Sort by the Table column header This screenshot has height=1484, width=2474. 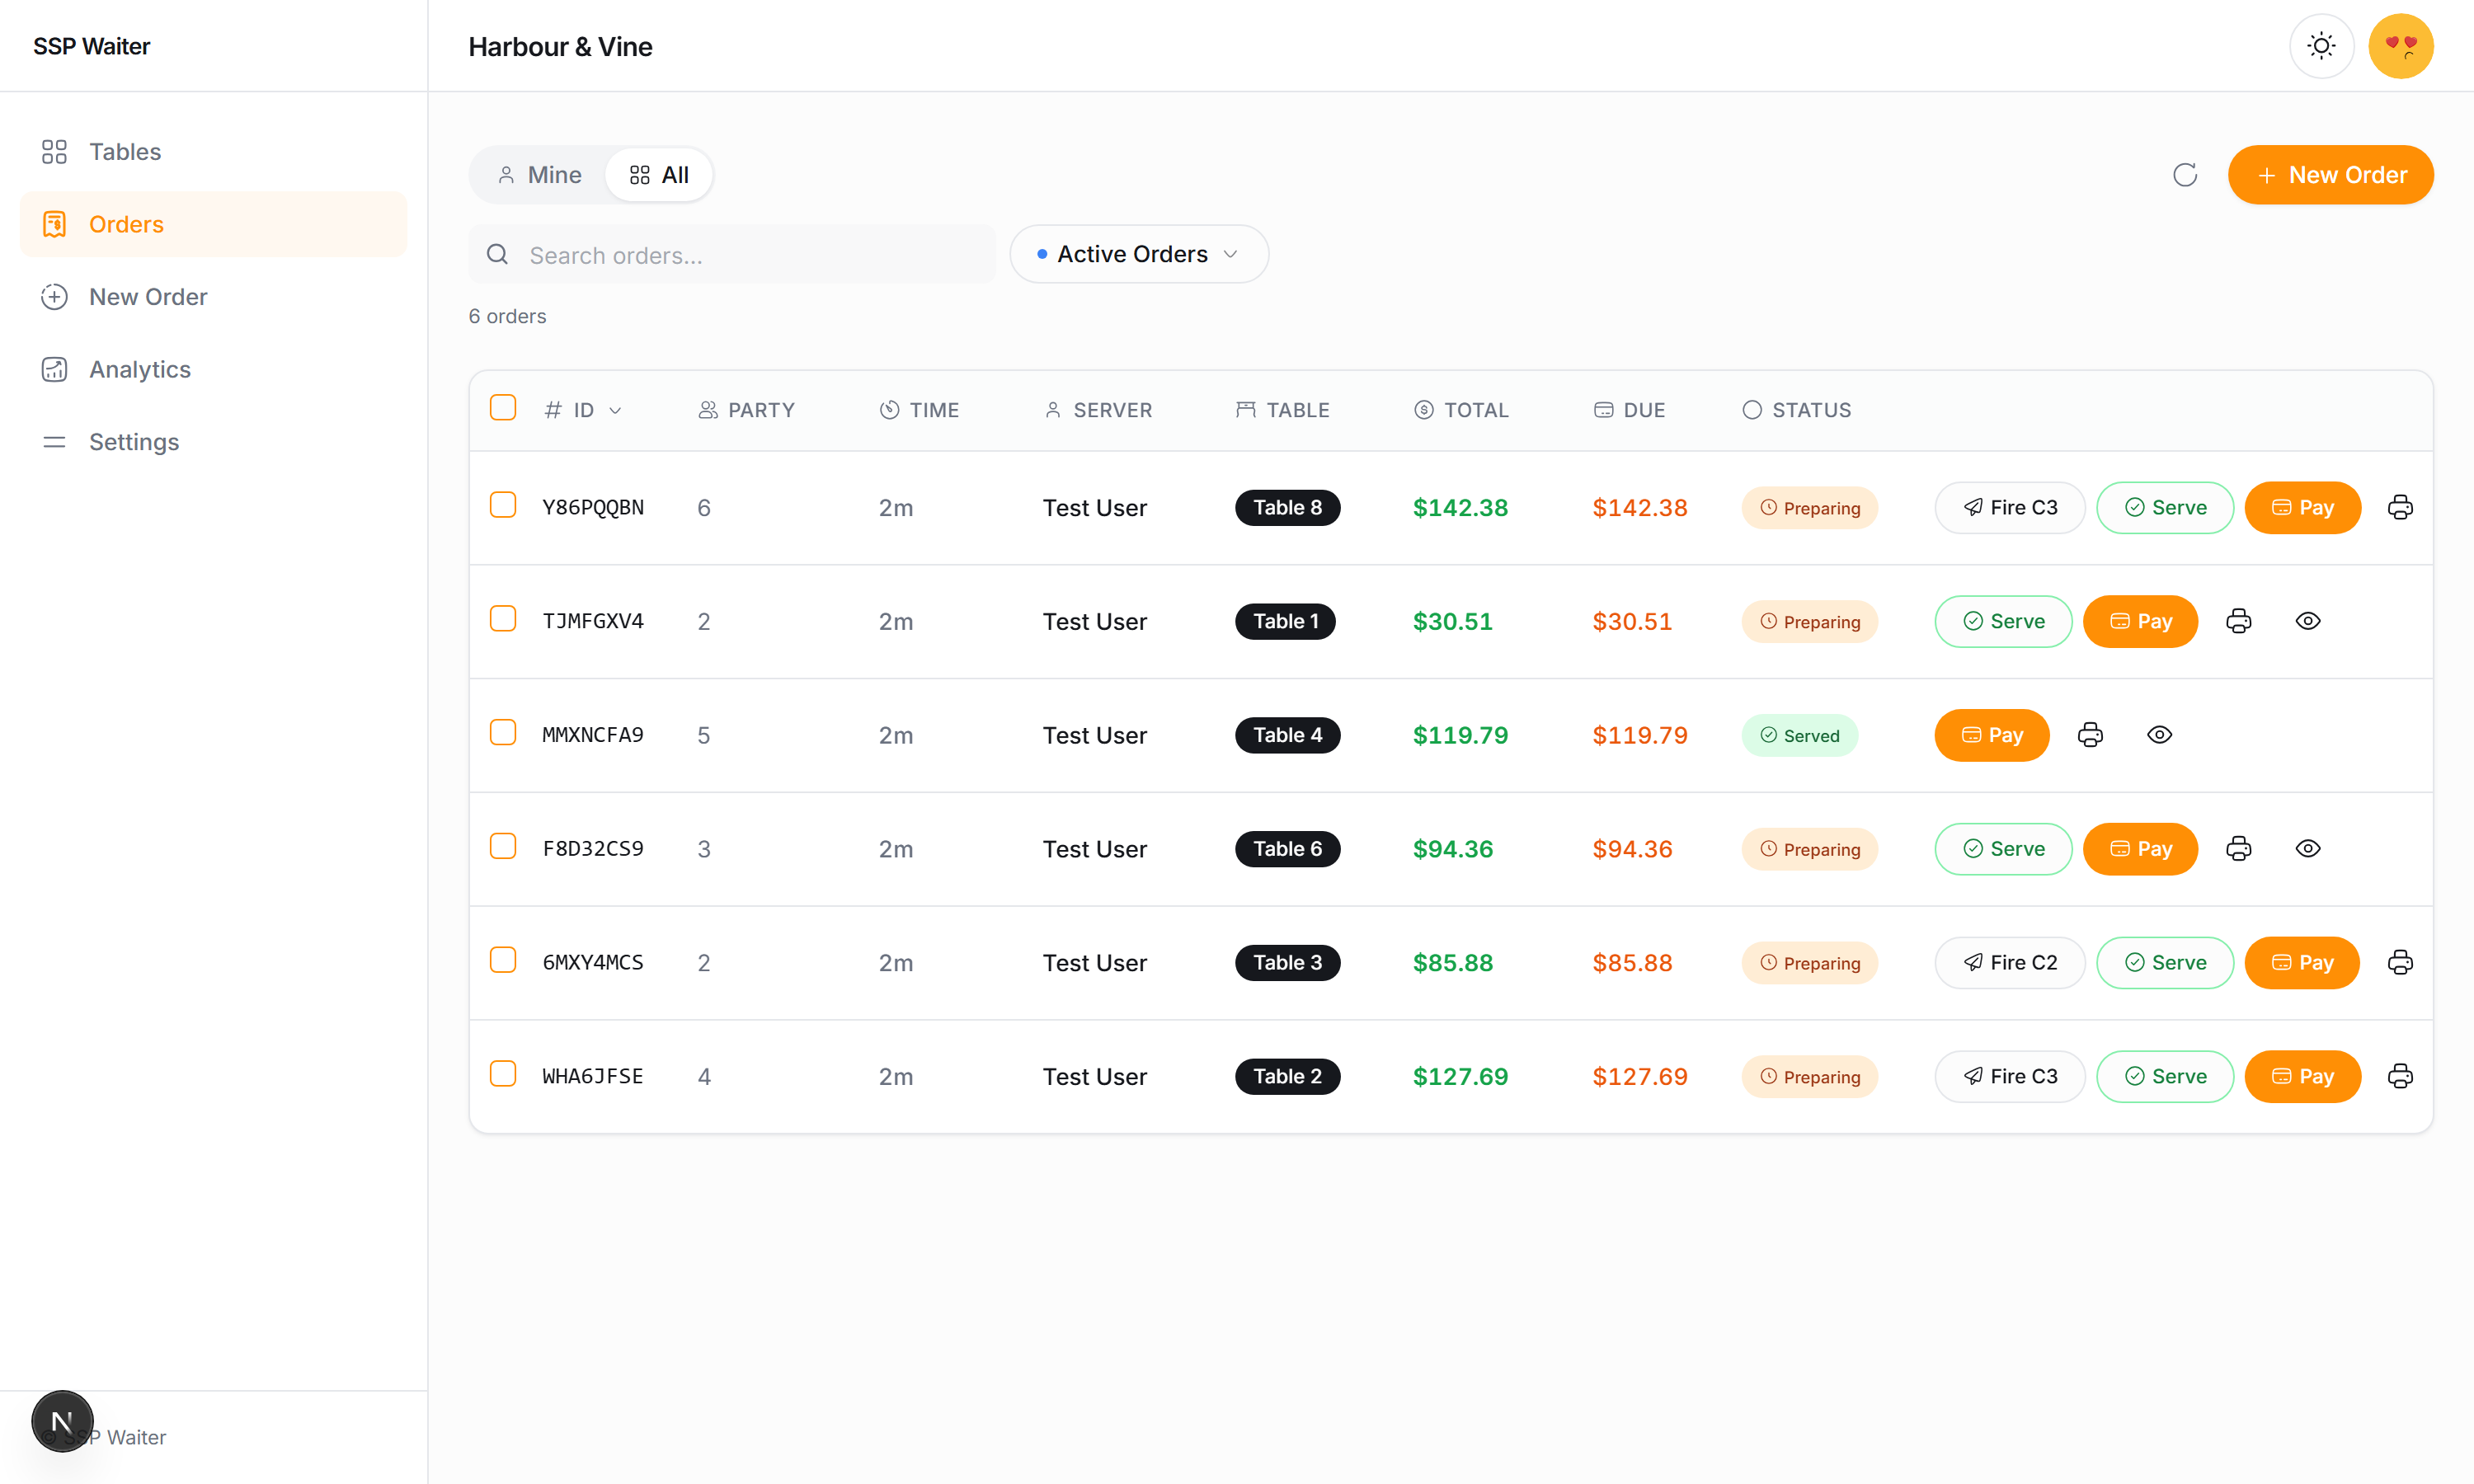pos(1282,410)
